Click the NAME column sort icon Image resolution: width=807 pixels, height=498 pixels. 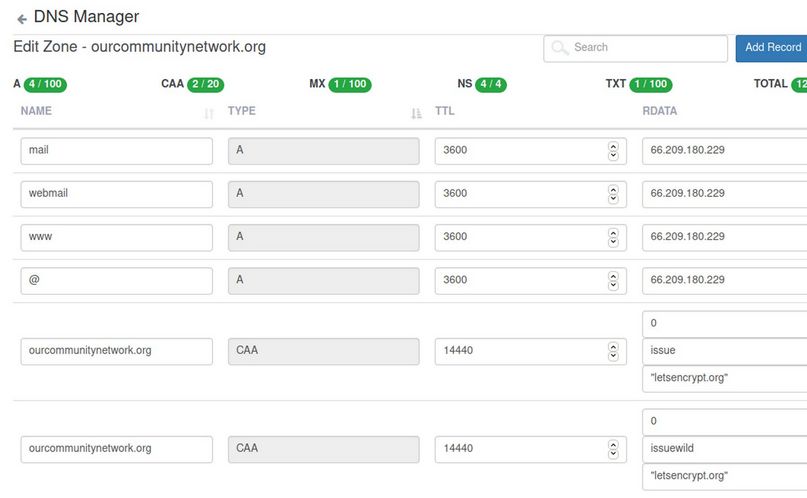tap(208, 114)
